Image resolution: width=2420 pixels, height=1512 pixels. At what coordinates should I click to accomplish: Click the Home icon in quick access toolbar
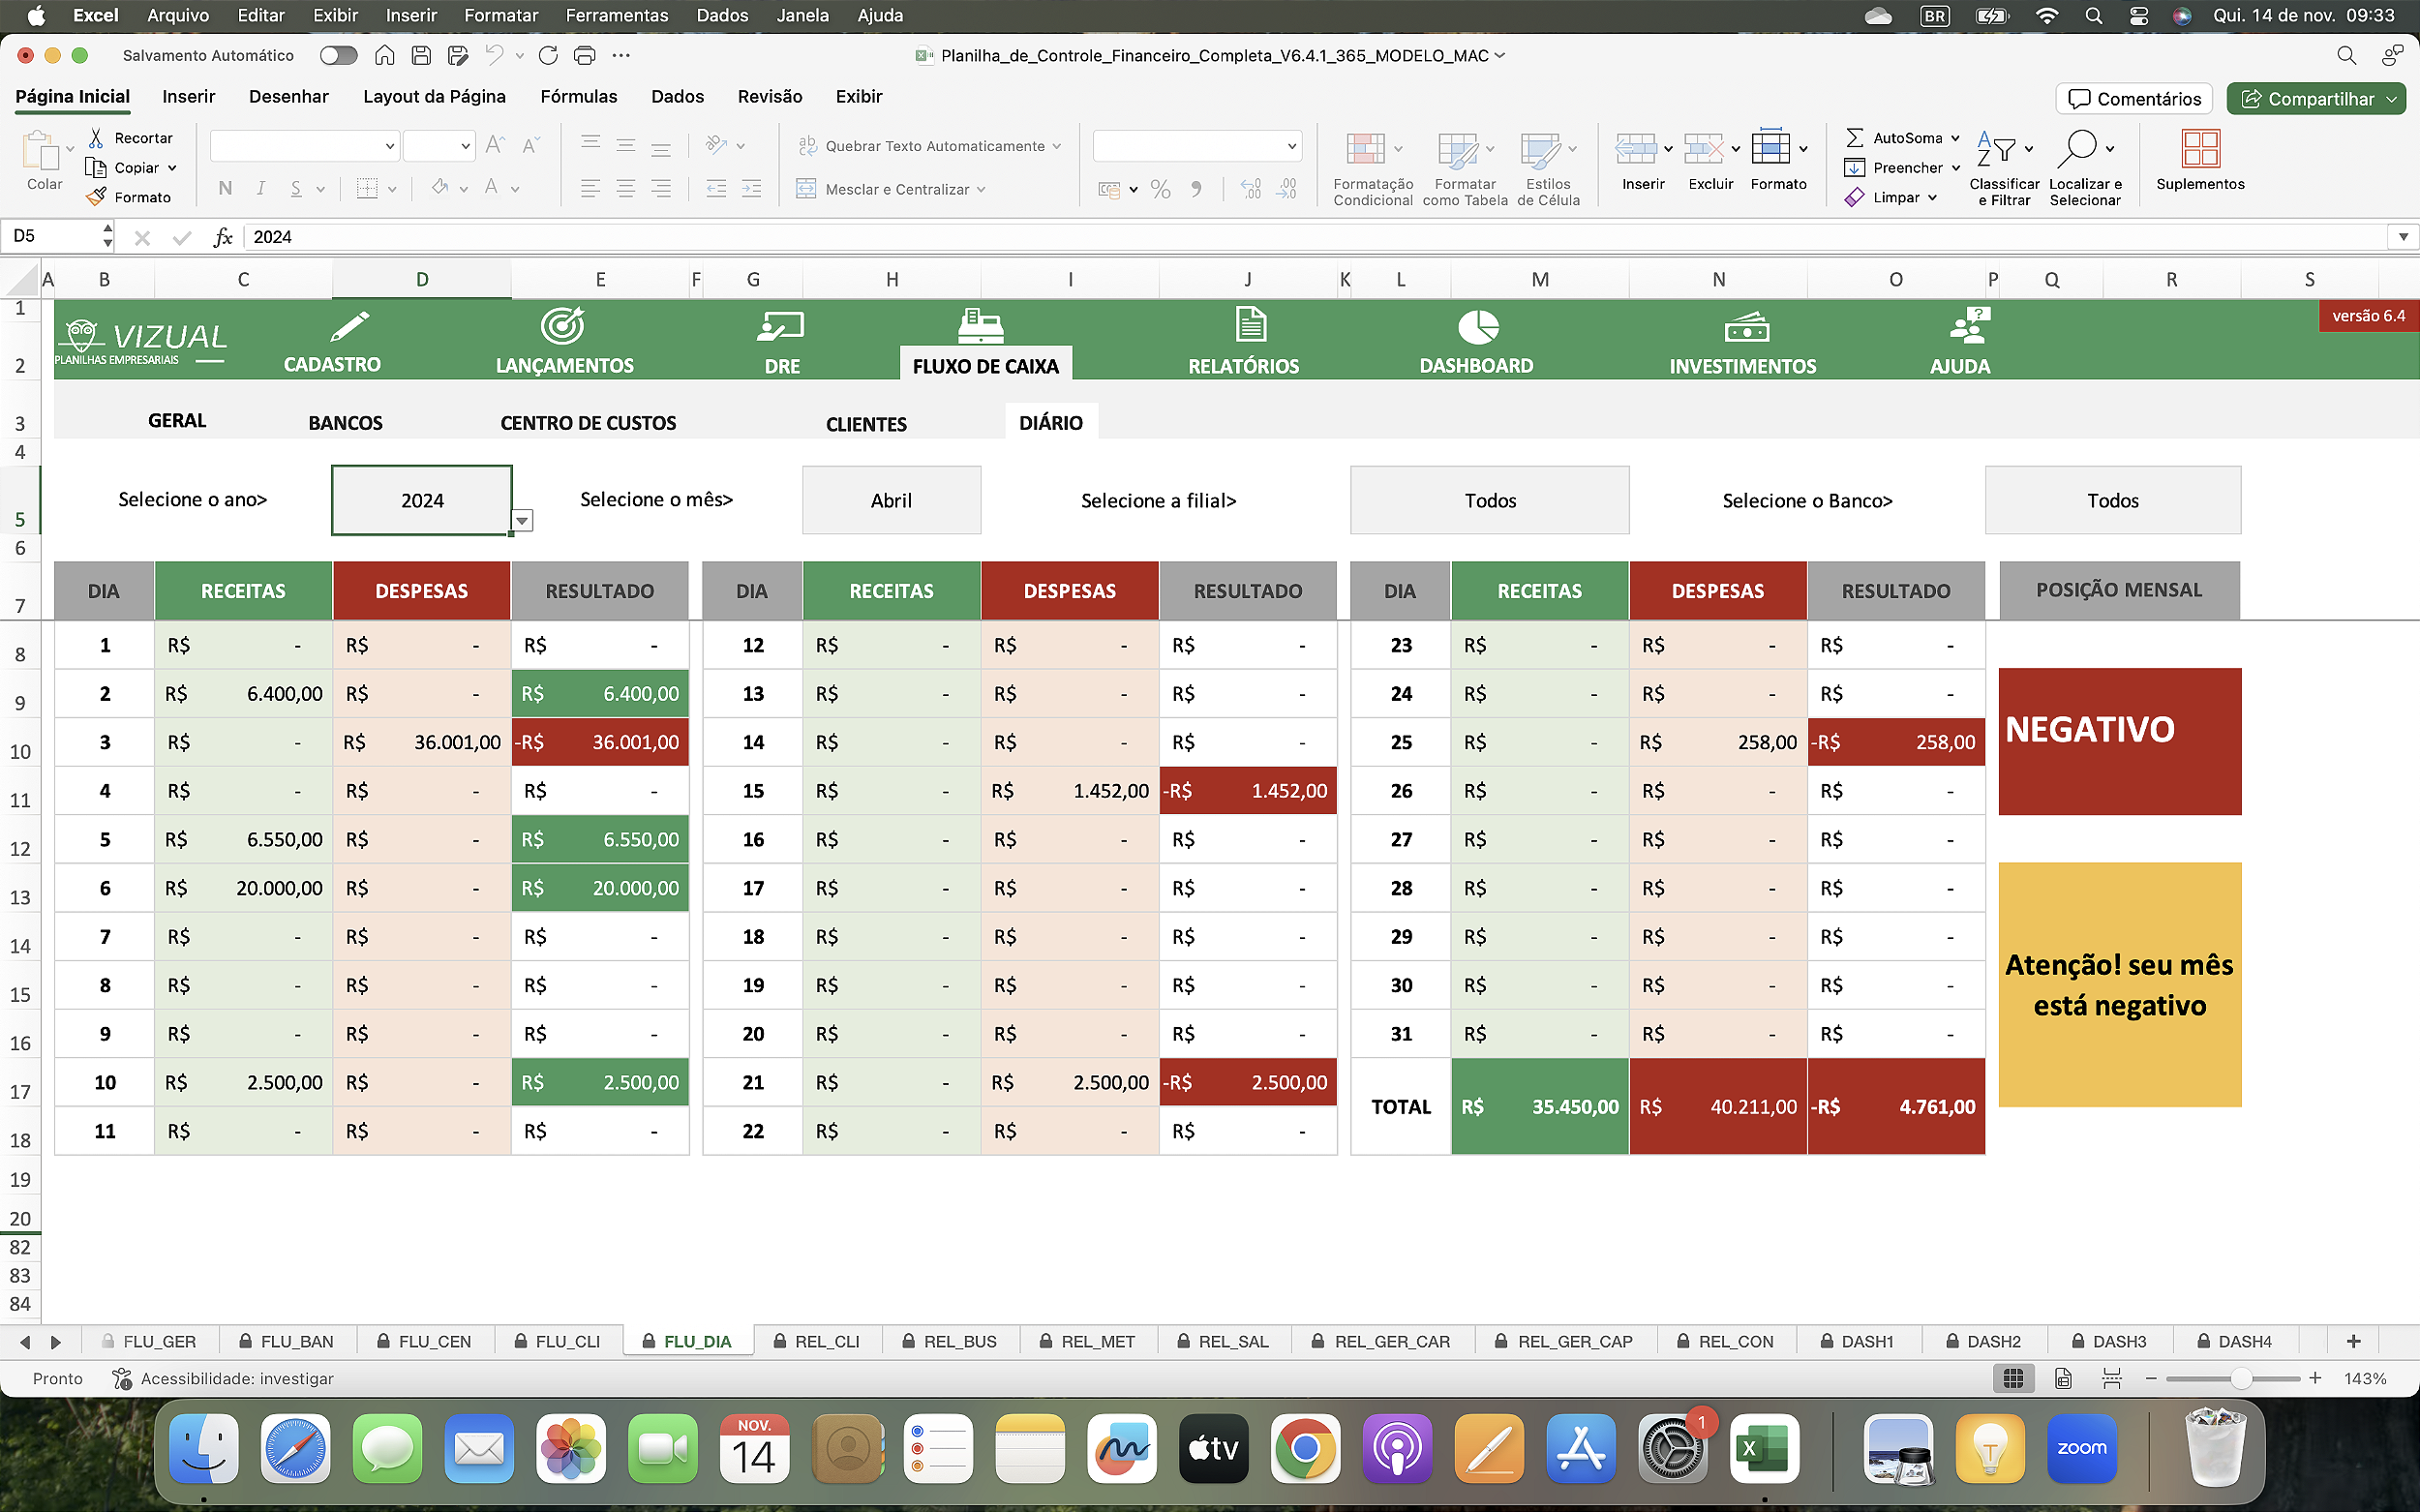[x=384, y=55]
